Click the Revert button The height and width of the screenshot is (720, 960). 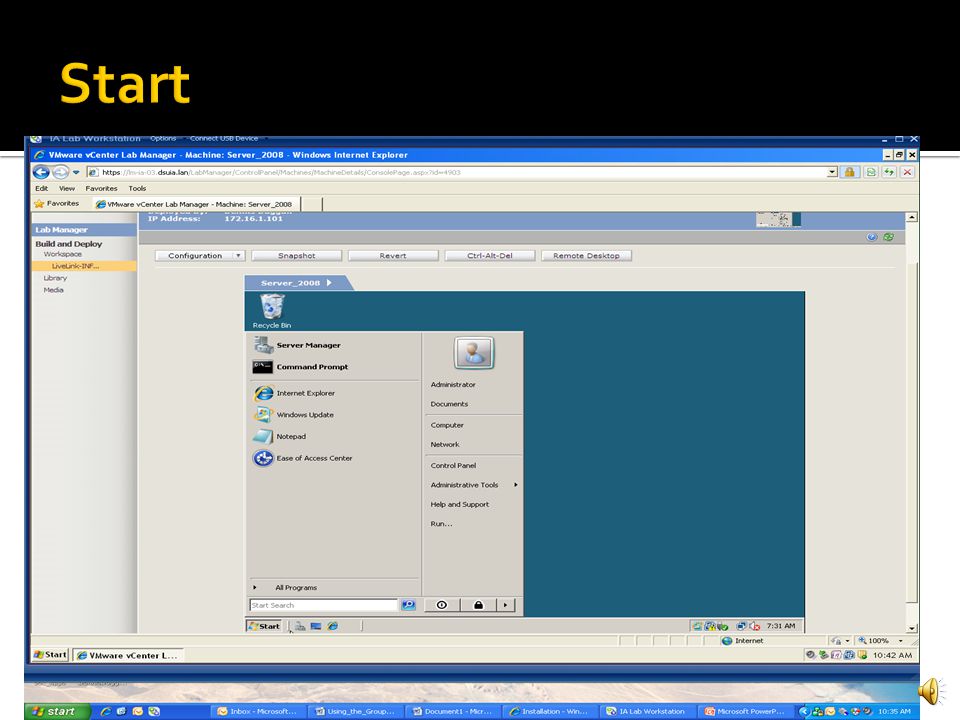393,255
